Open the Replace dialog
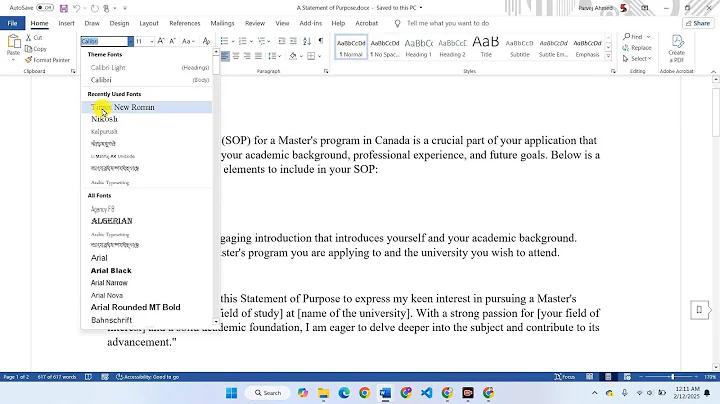This screenshot has width=720, height=404. [x=637, y=48]
